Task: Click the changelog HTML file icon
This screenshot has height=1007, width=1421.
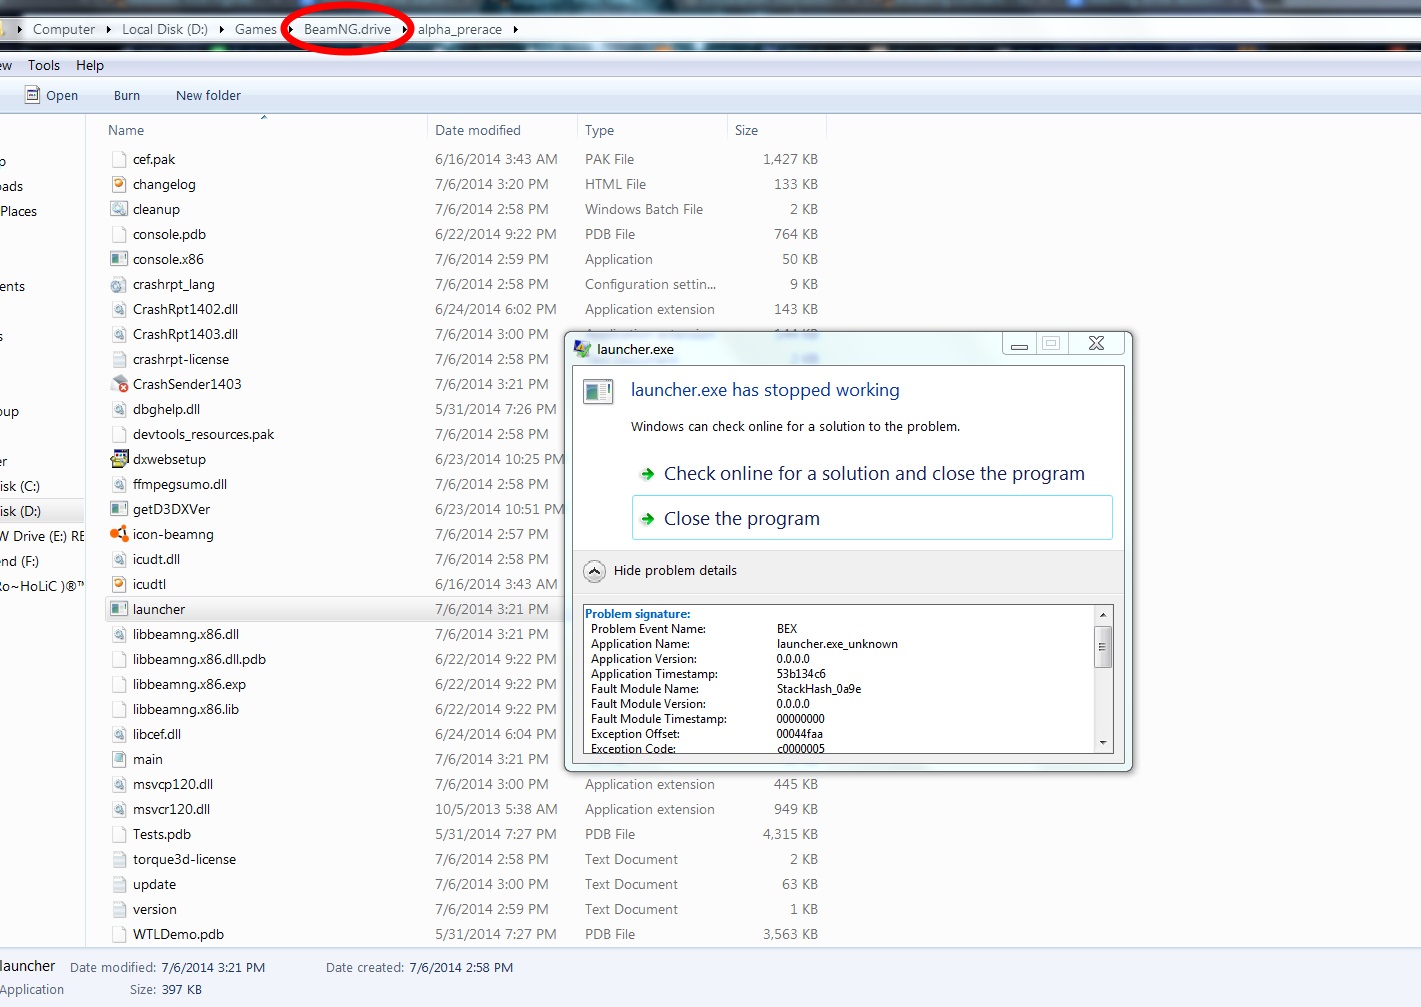Action: coord(119,184)
